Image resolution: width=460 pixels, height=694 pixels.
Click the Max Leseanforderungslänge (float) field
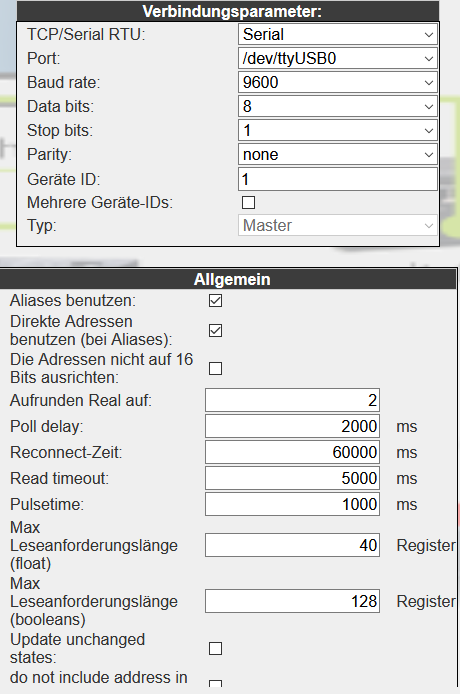tap(292, 545)
